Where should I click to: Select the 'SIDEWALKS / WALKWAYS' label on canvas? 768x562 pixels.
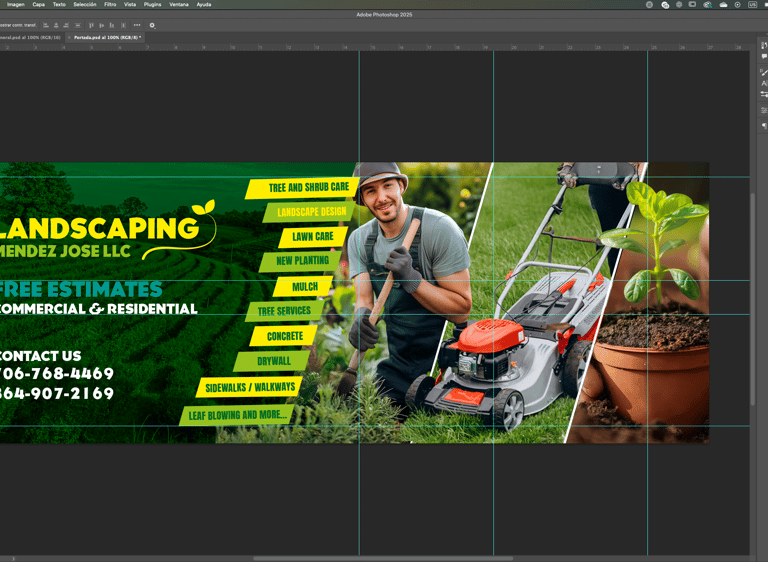coord(250,388)
